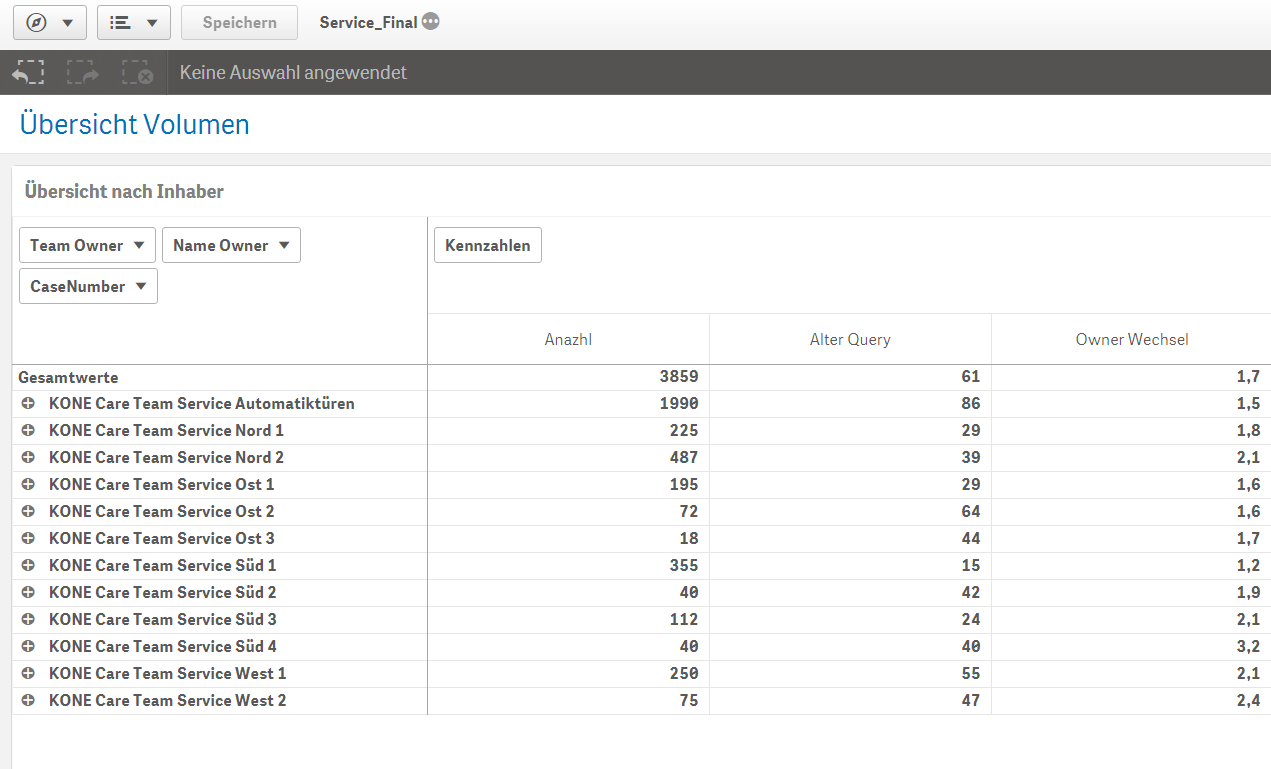Click Keine Auswahl angewendet selection bar text

point(293,73)
